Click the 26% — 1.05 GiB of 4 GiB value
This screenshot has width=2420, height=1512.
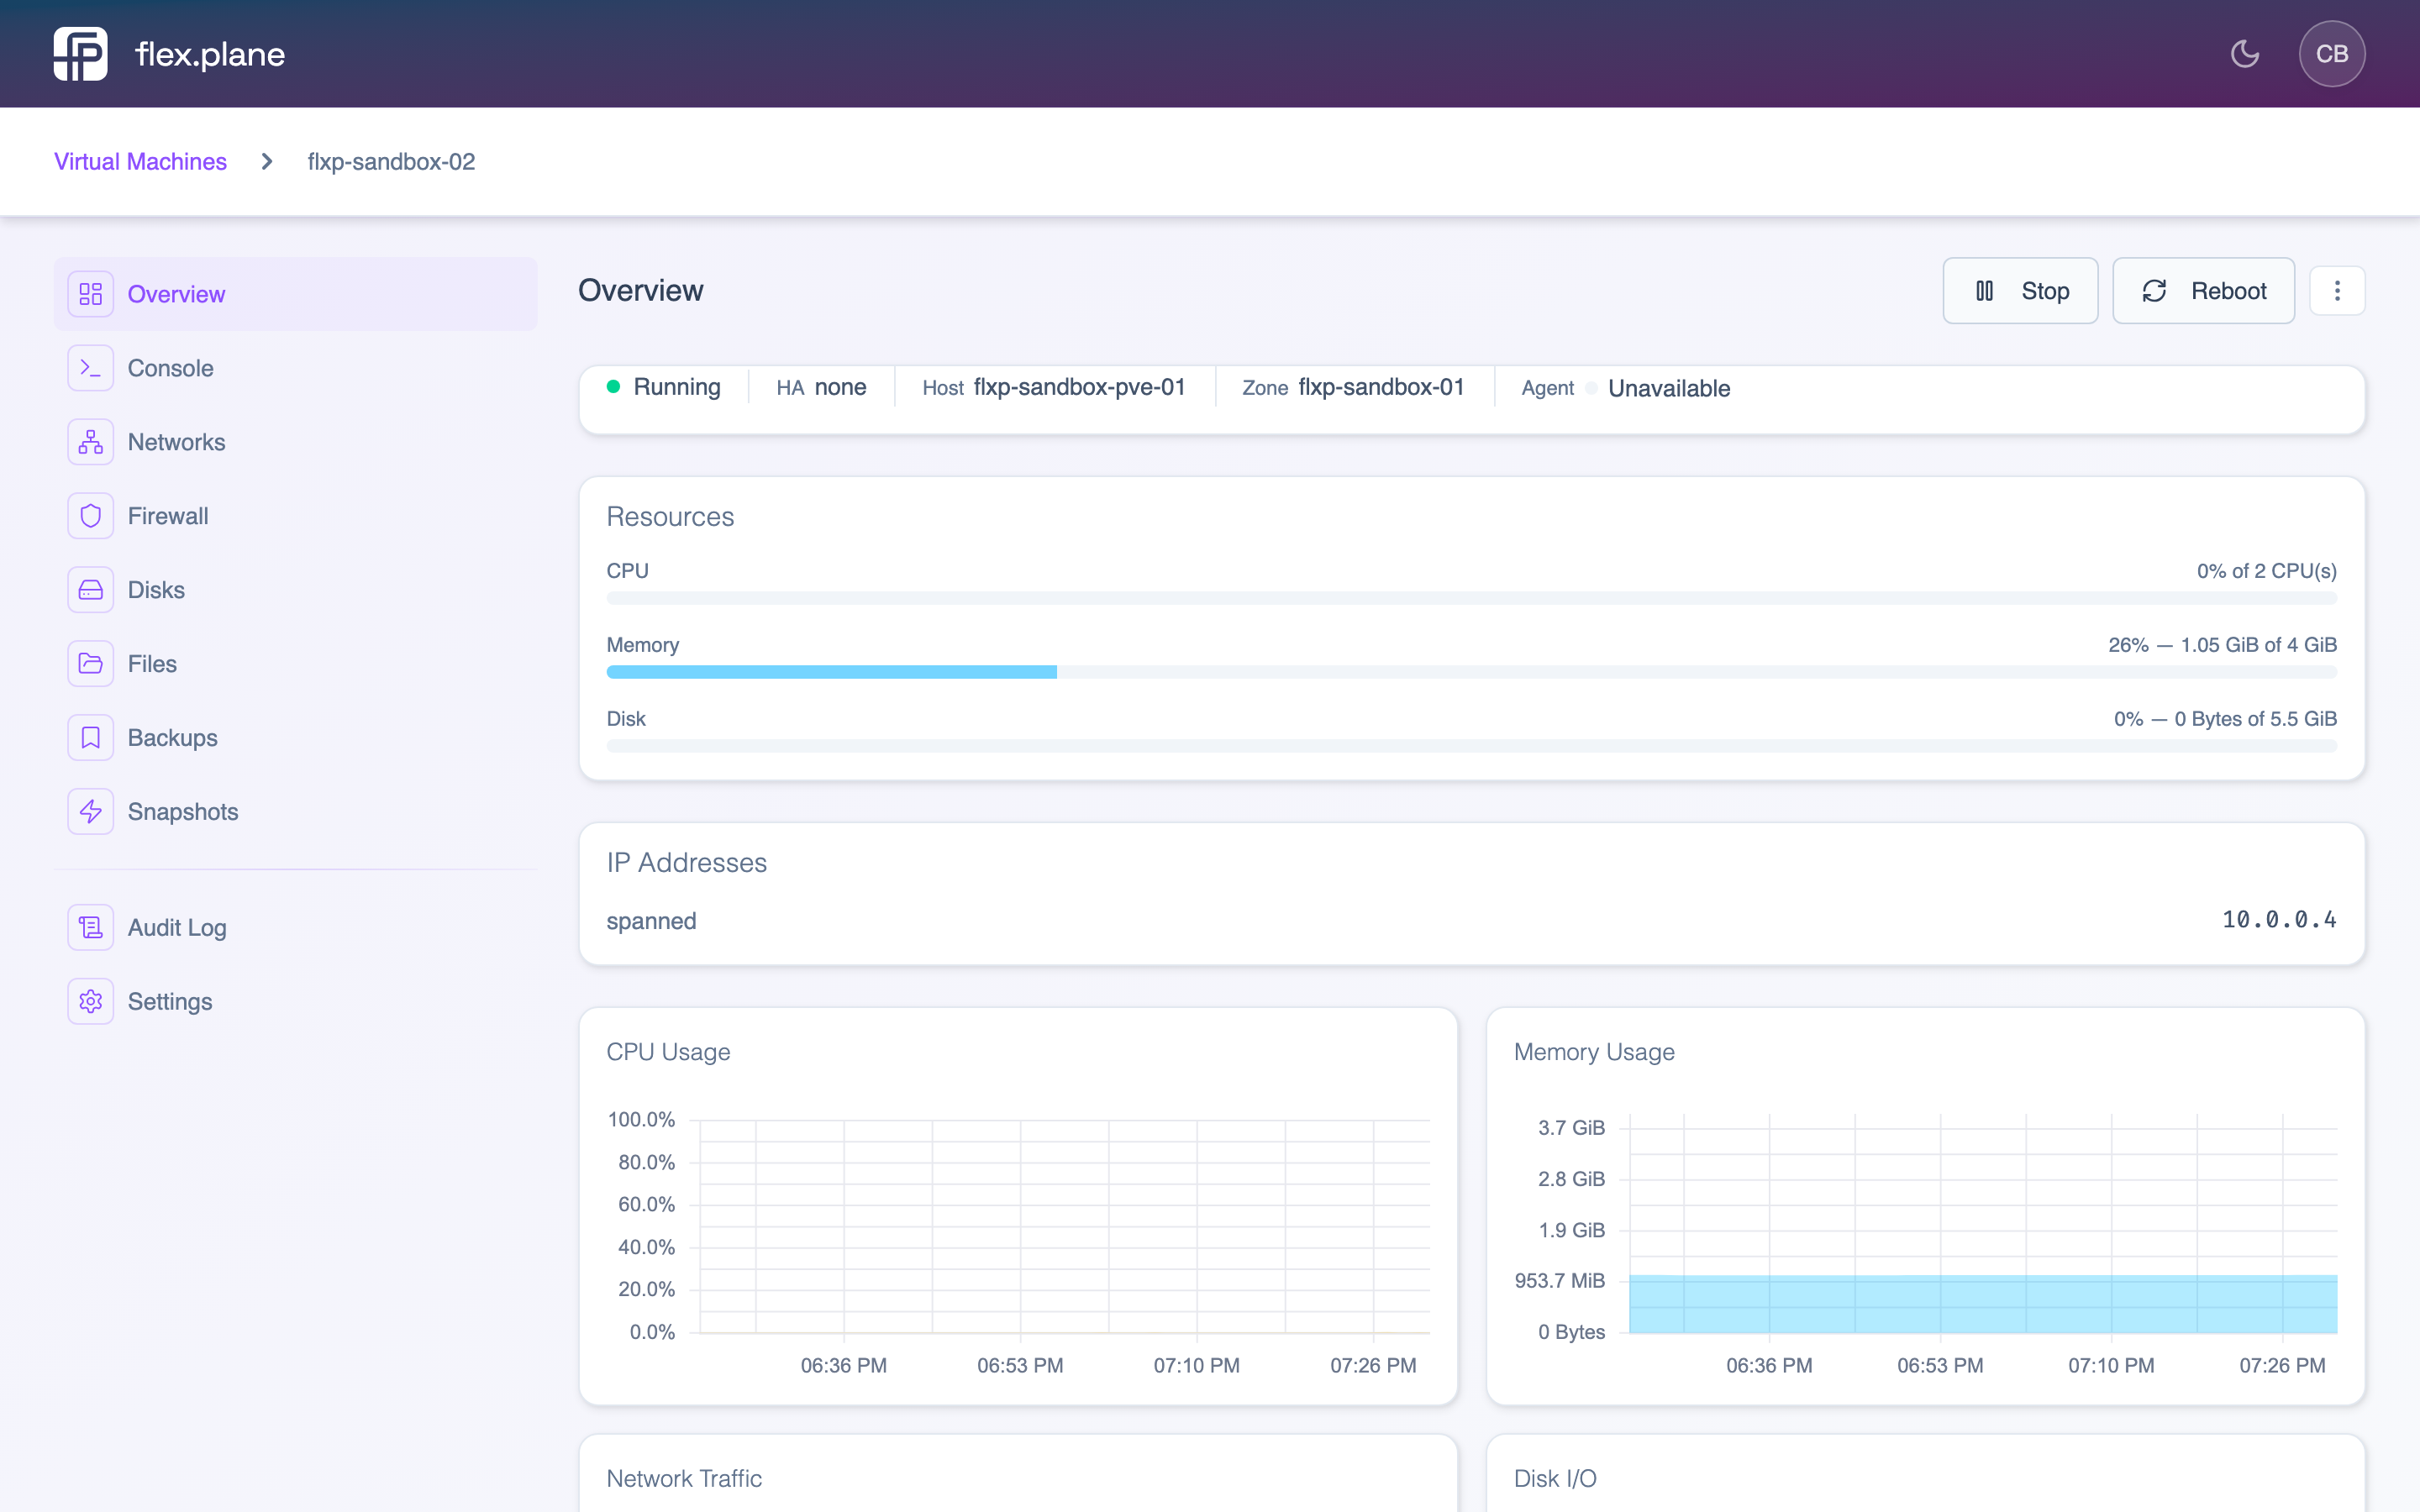pos(2222,645)
